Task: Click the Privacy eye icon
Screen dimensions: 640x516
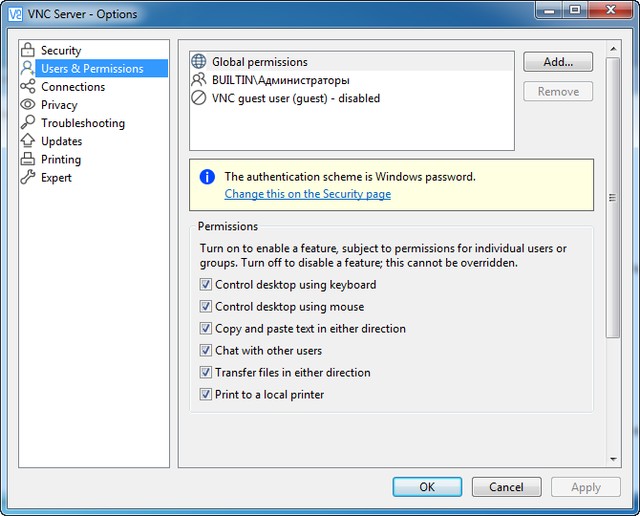Action: pyautogui.click(x=28, y=104)
